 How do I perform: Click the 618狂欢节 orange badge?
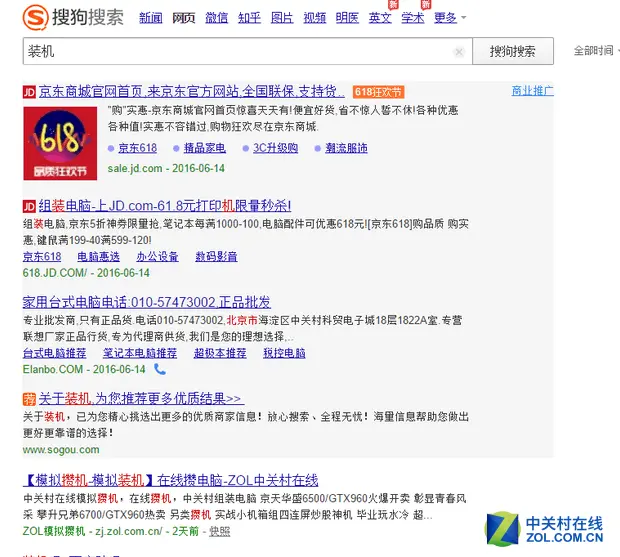(x=378, y=92)
